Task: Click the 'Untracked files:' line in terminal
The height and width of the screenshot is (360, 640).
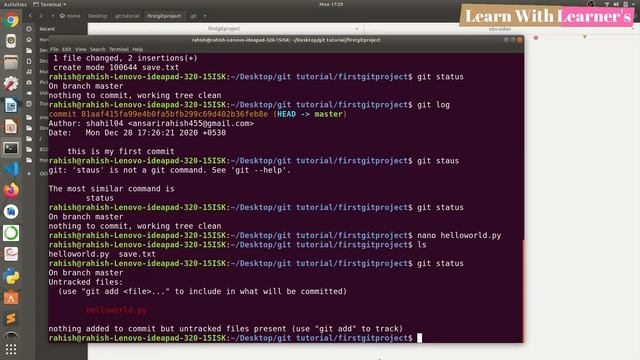Action: (x=85, y=282)
